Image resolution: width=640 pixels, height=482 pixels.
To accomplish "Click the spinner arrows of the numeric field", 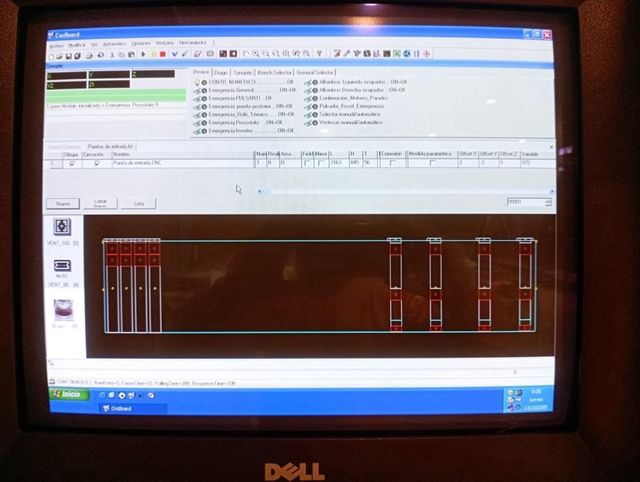I will pyautogui.click(x=548, y=202).
